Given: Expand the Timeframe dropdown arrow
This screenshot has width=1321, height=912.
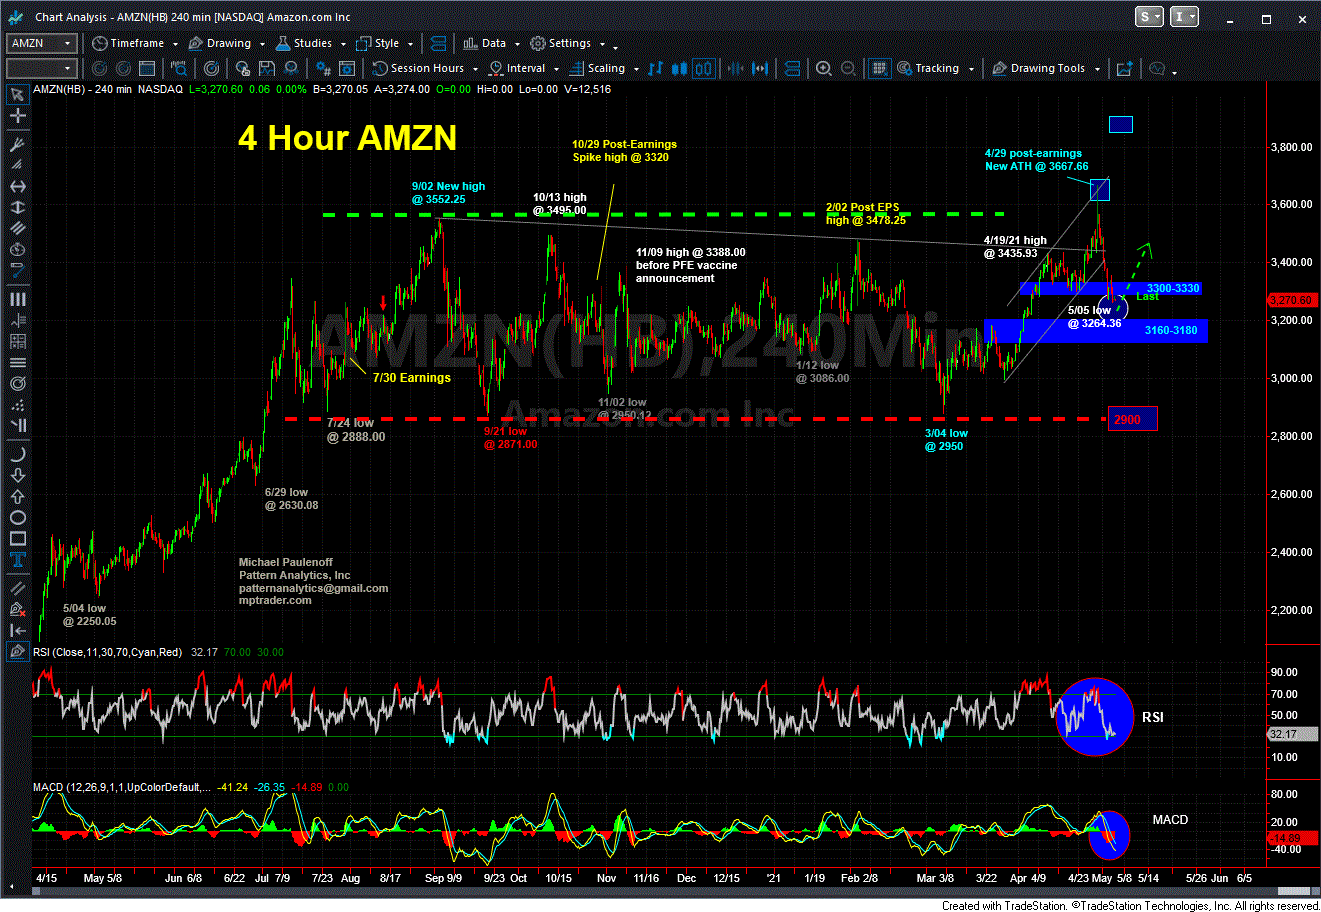Looking at the screenshot, I should (x=175, y=44).
